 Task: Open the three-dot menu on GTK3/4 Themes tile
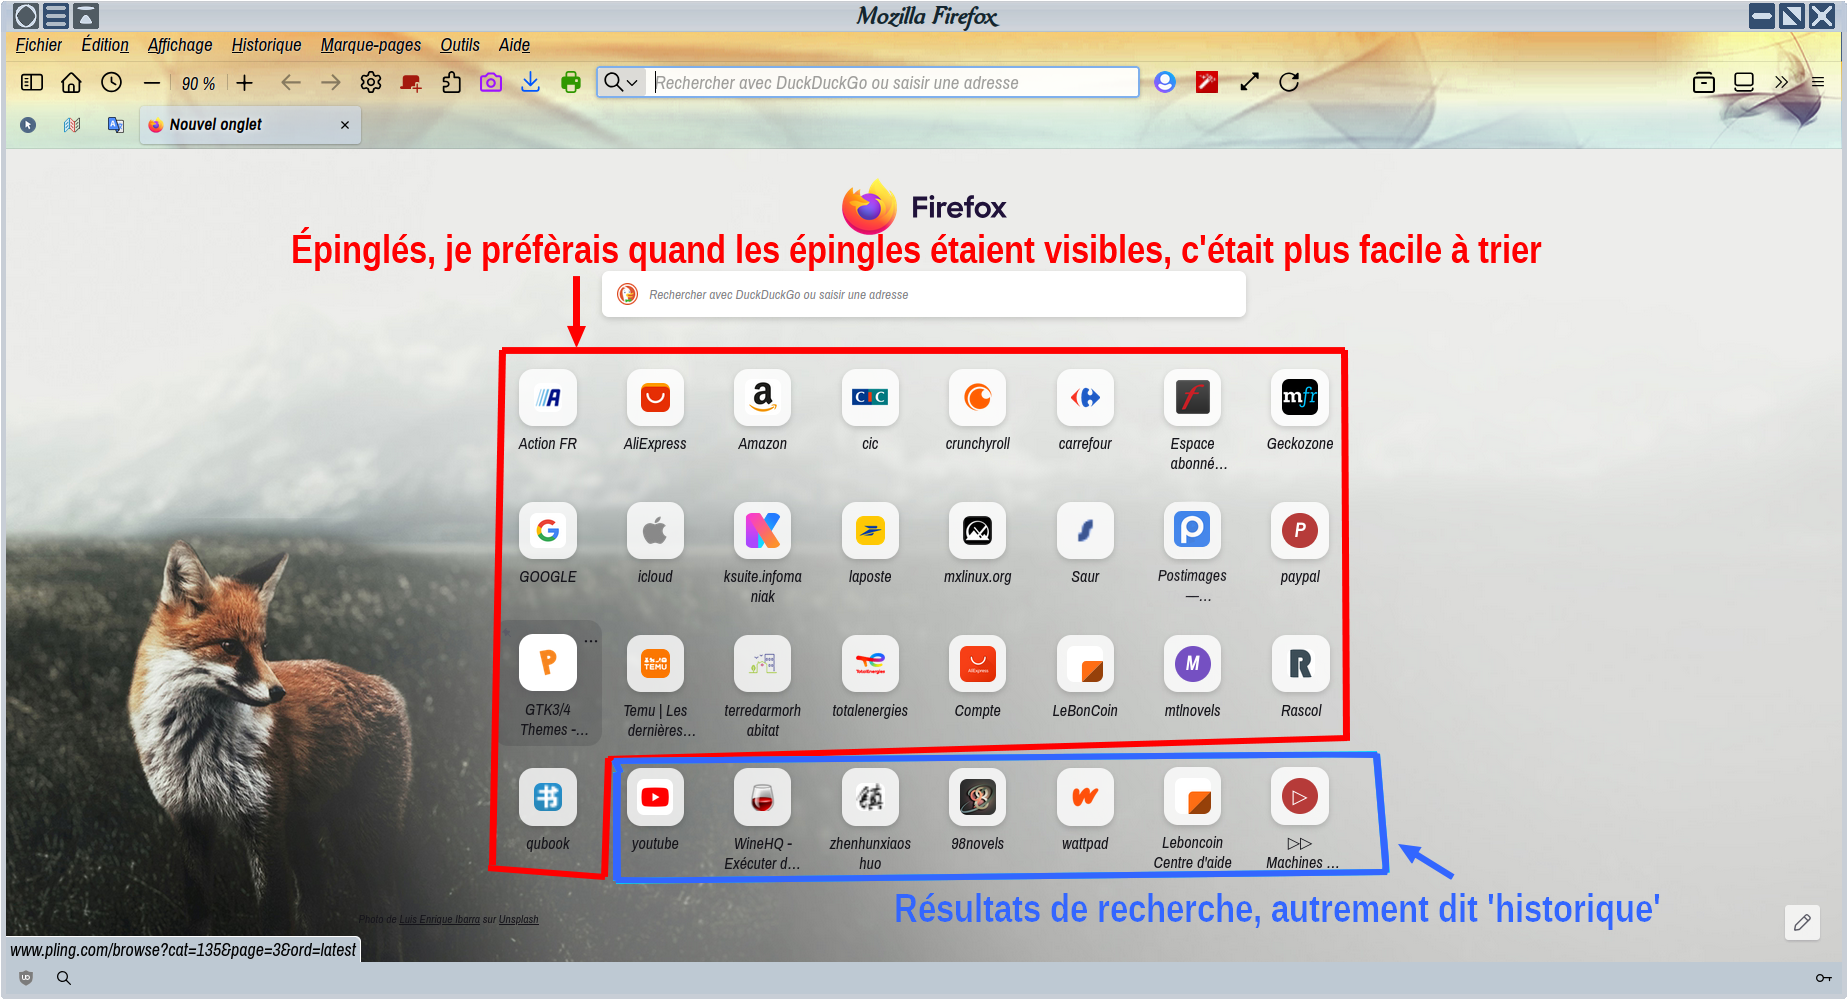point(591,641)
